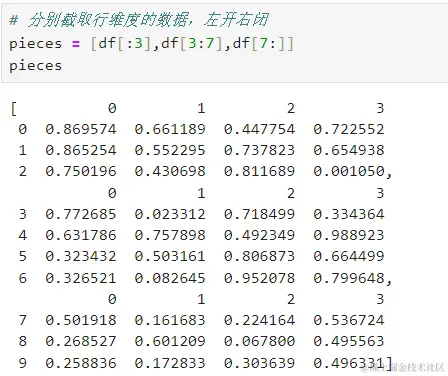448x376 pixels.
Task: Click value 0.664499 in row 5
Action: pyautogui.click(x=349, y=256)
